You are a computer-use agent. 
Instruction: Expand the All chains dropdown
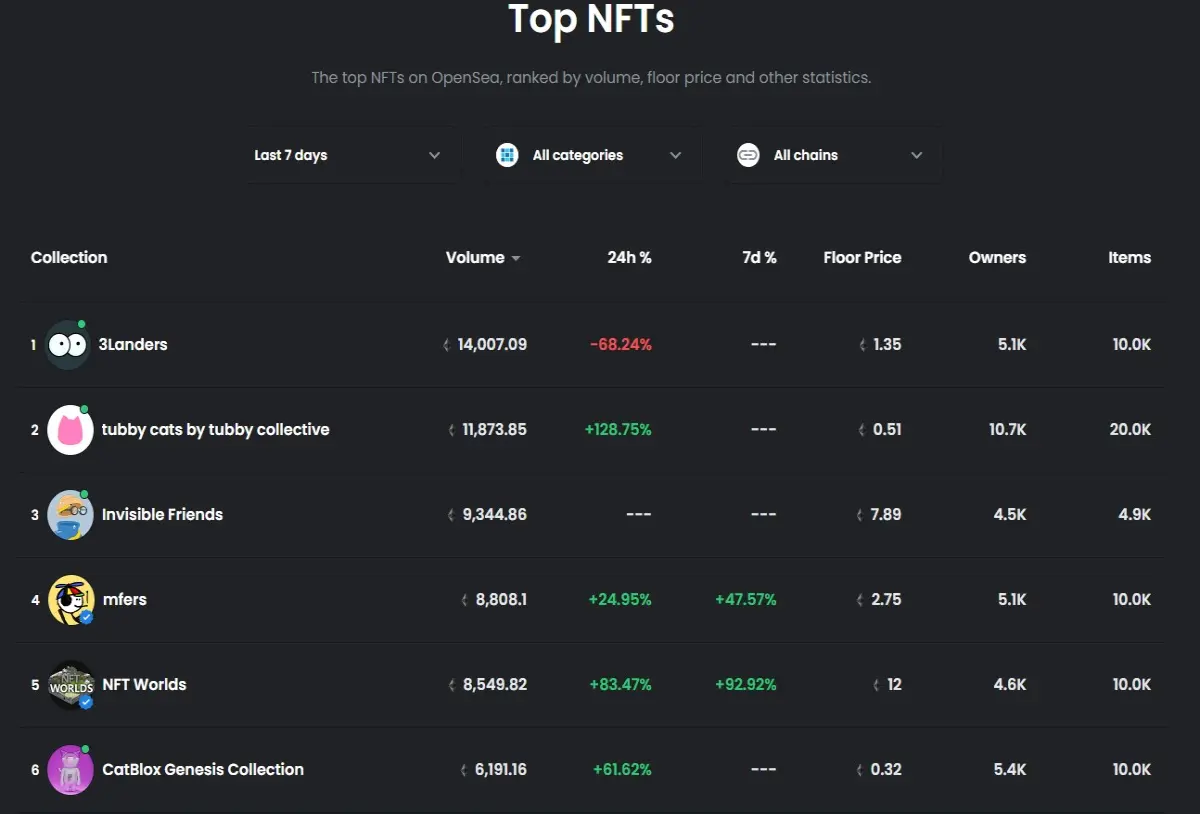tap(832, 155)
